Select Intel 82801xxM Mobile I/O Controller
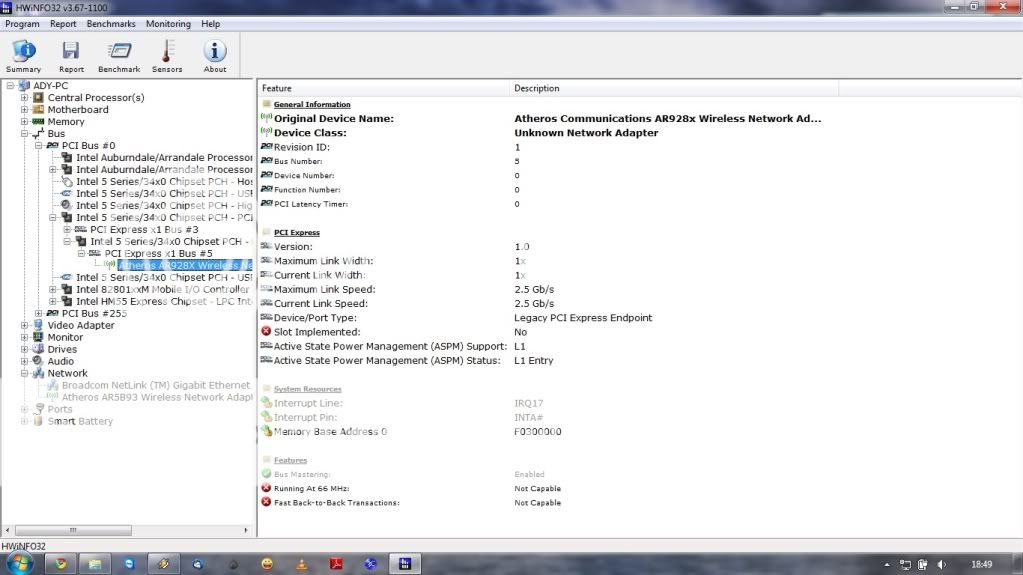 point(162,289)
